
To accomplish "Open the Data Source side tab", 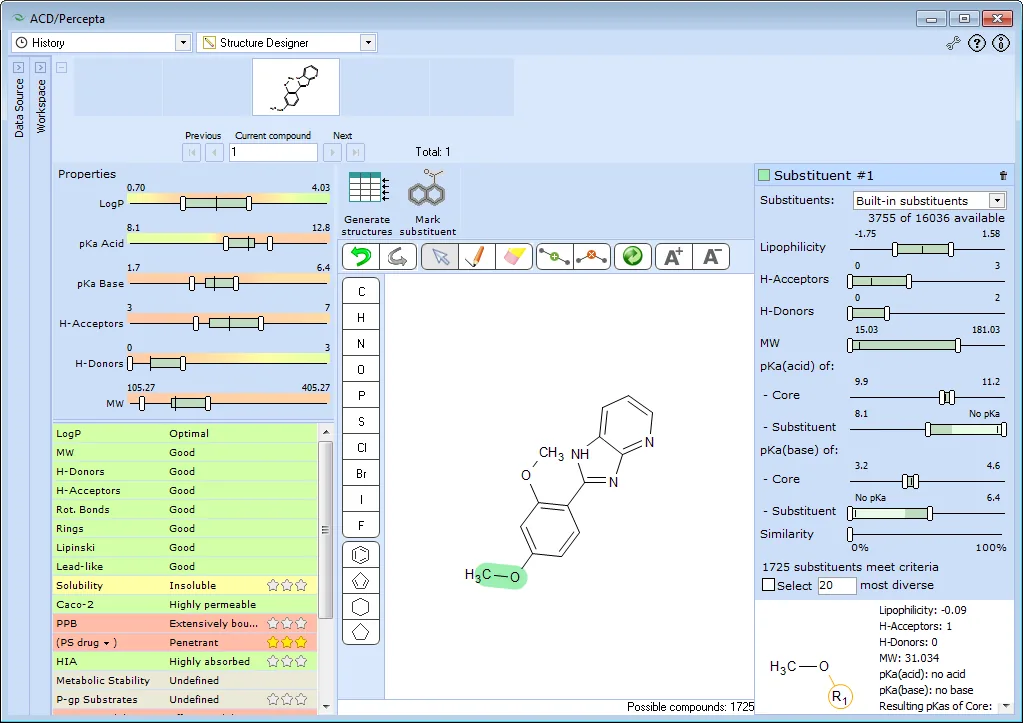I will (19, 101).
